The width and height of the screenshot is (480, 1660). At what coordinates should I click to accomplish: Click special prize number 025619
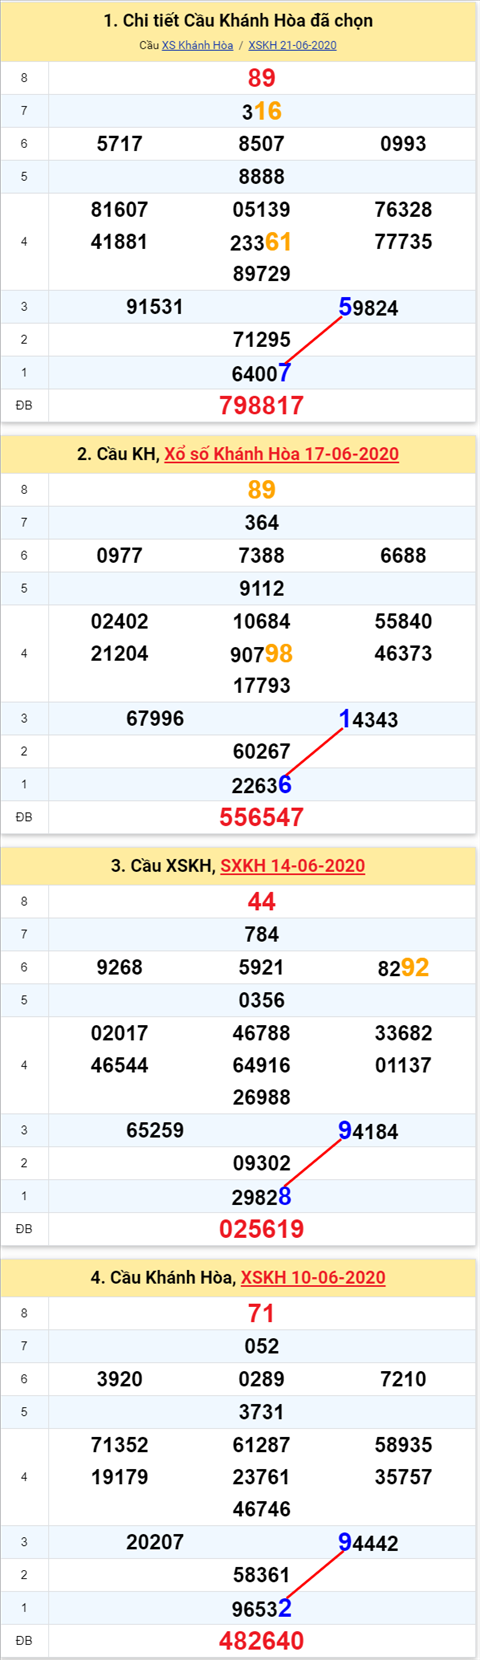click(261, 1229)
